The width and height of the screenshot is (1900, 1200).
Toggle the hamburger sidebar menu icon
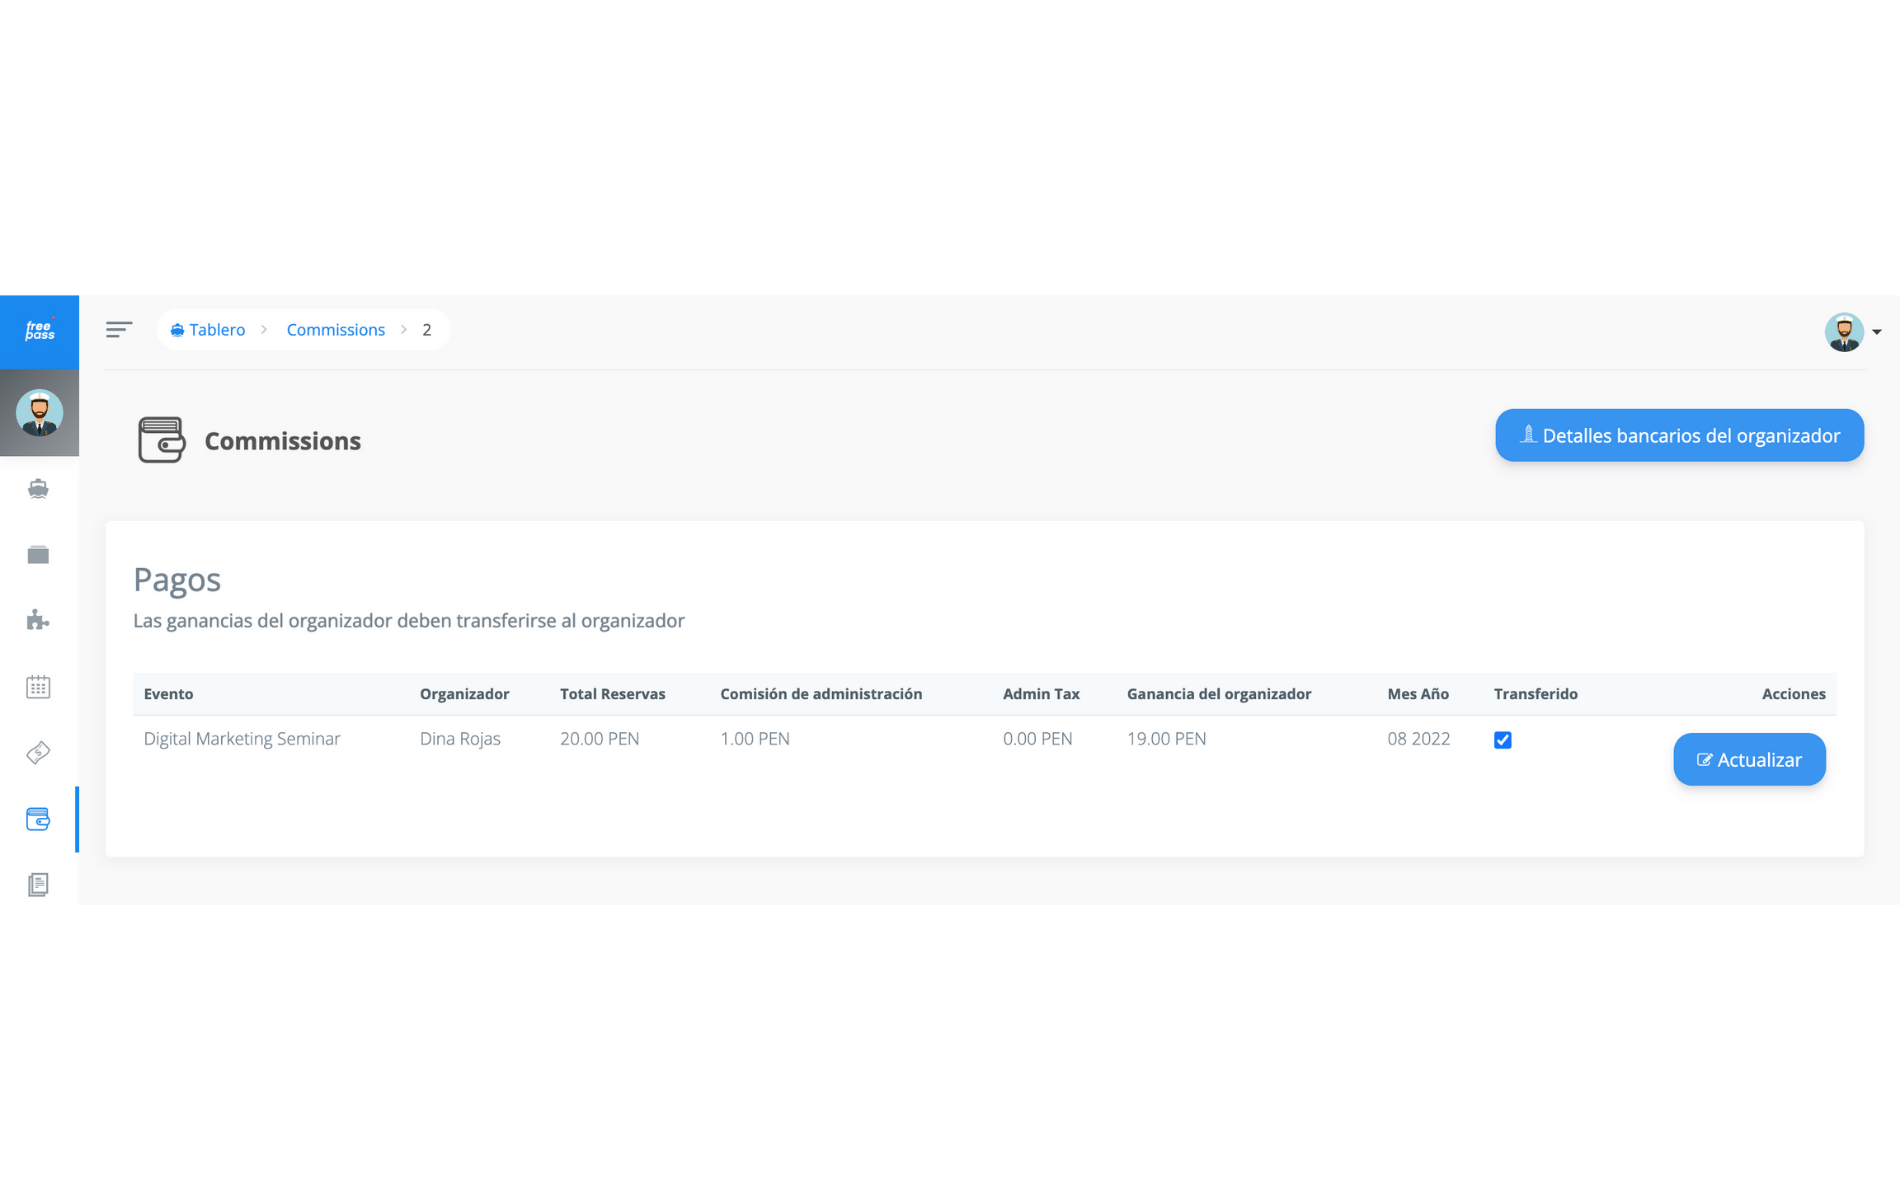coord(119,329)
